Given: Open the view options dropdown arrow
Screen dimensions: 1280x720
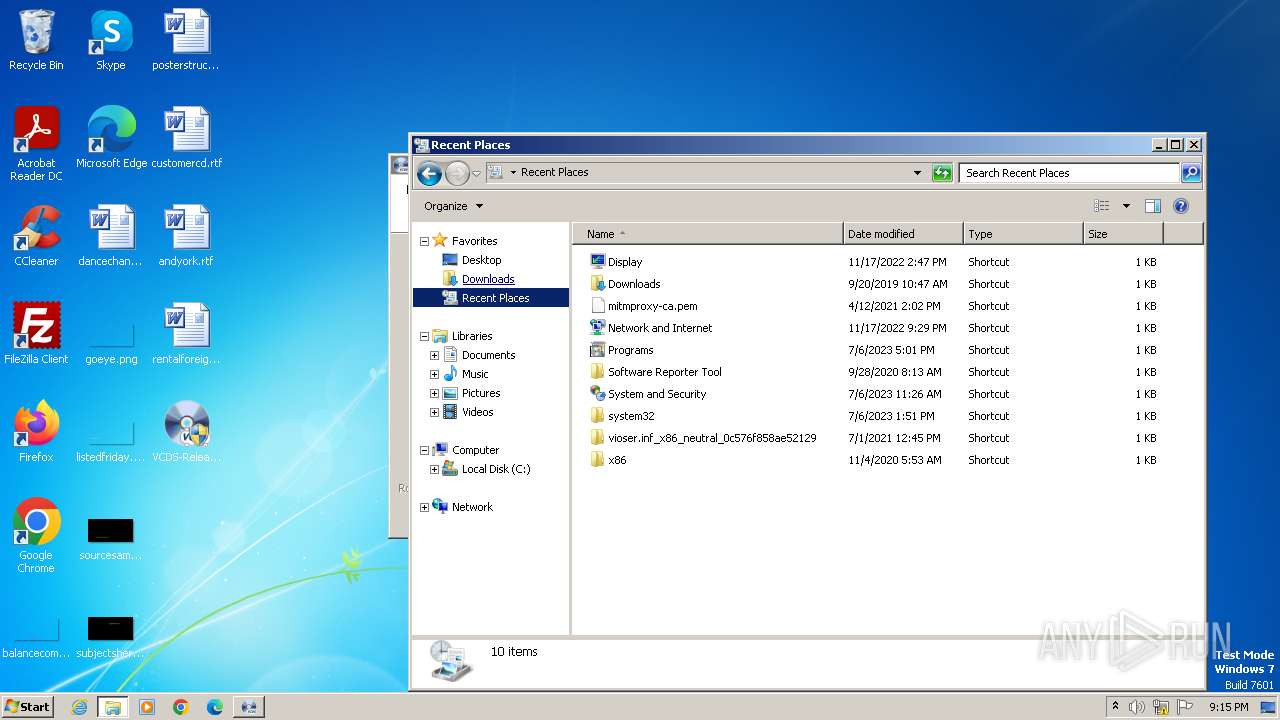Looking at the screenshot, I should coord(1126,206).
